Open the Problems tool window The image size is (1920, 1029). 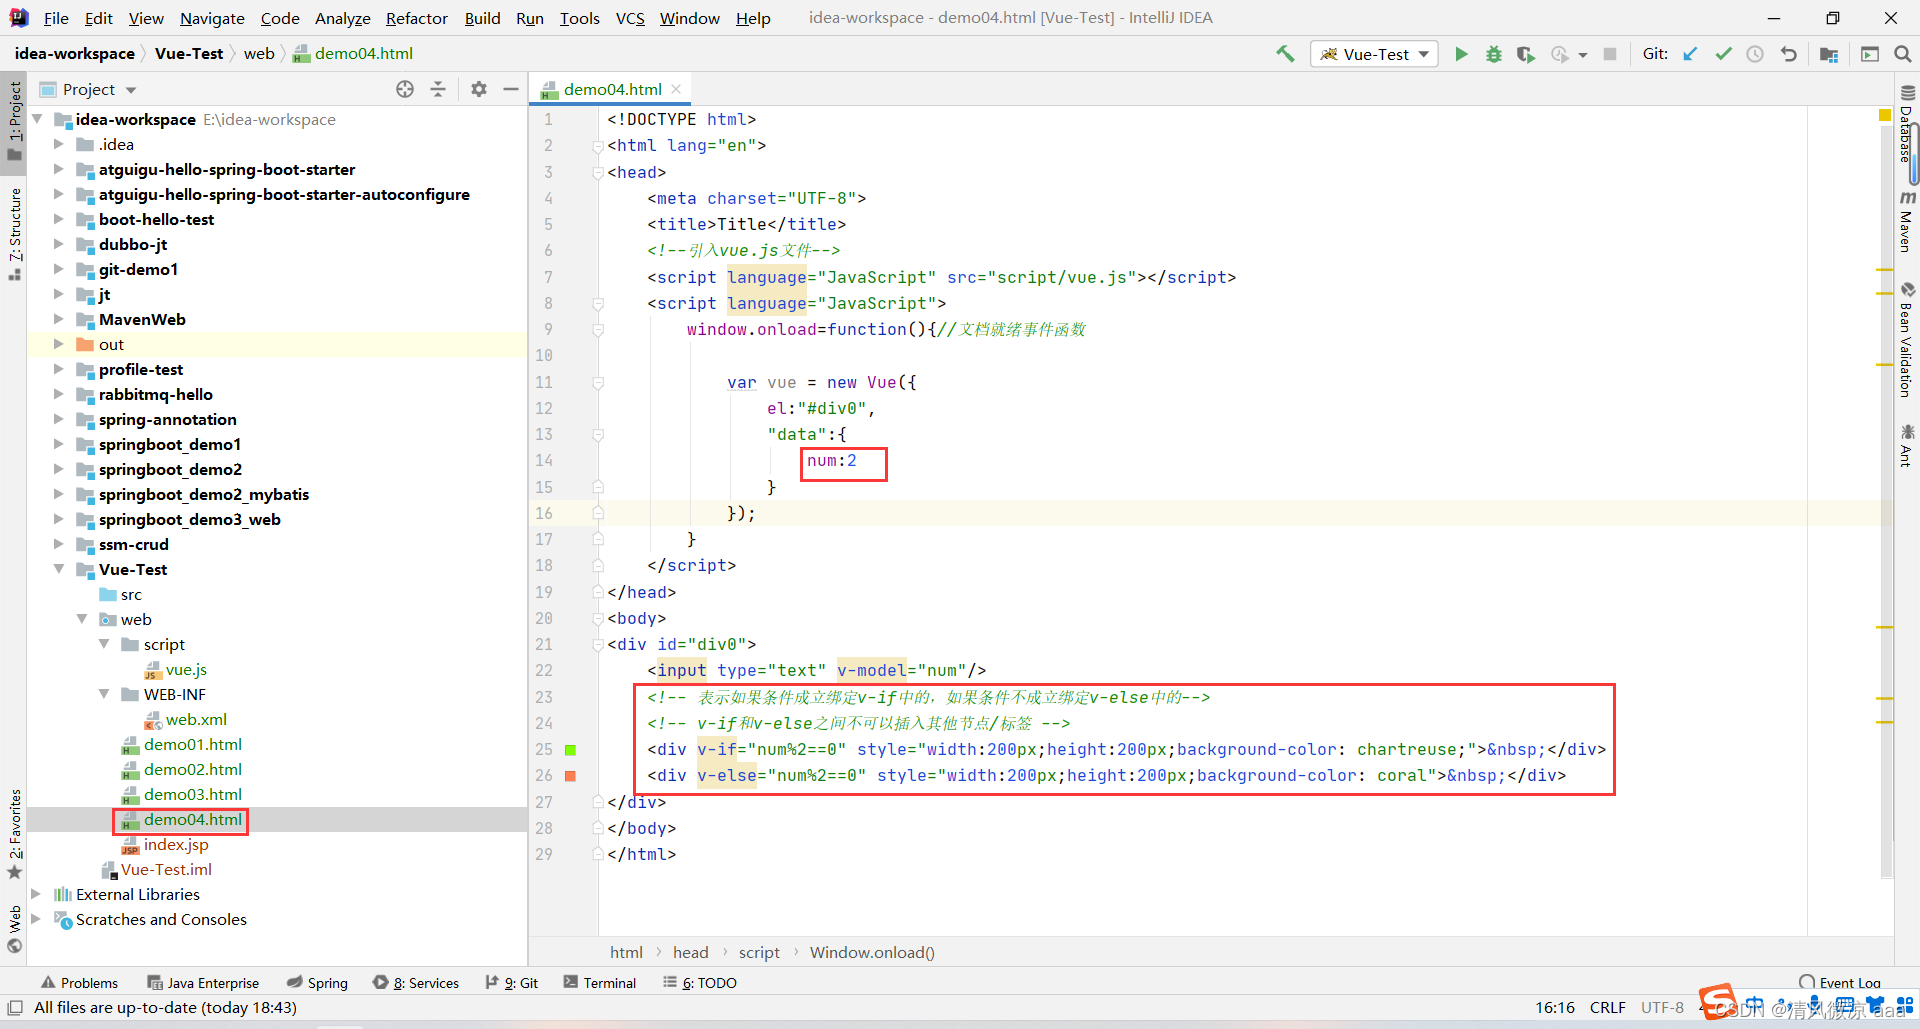[x=79, y=983]
